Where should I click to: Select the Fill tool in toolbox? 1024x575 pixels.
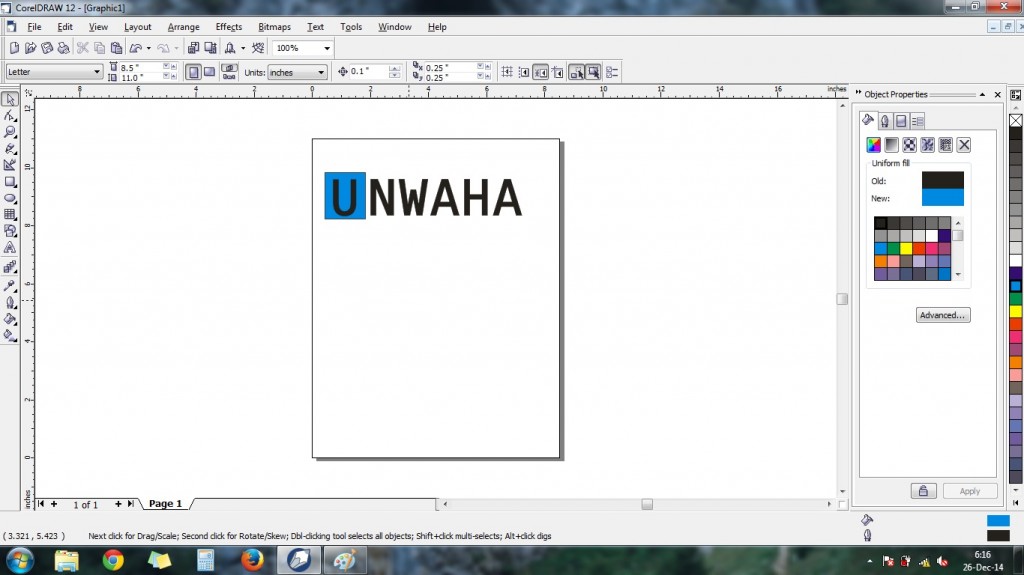tap(10, 319)
